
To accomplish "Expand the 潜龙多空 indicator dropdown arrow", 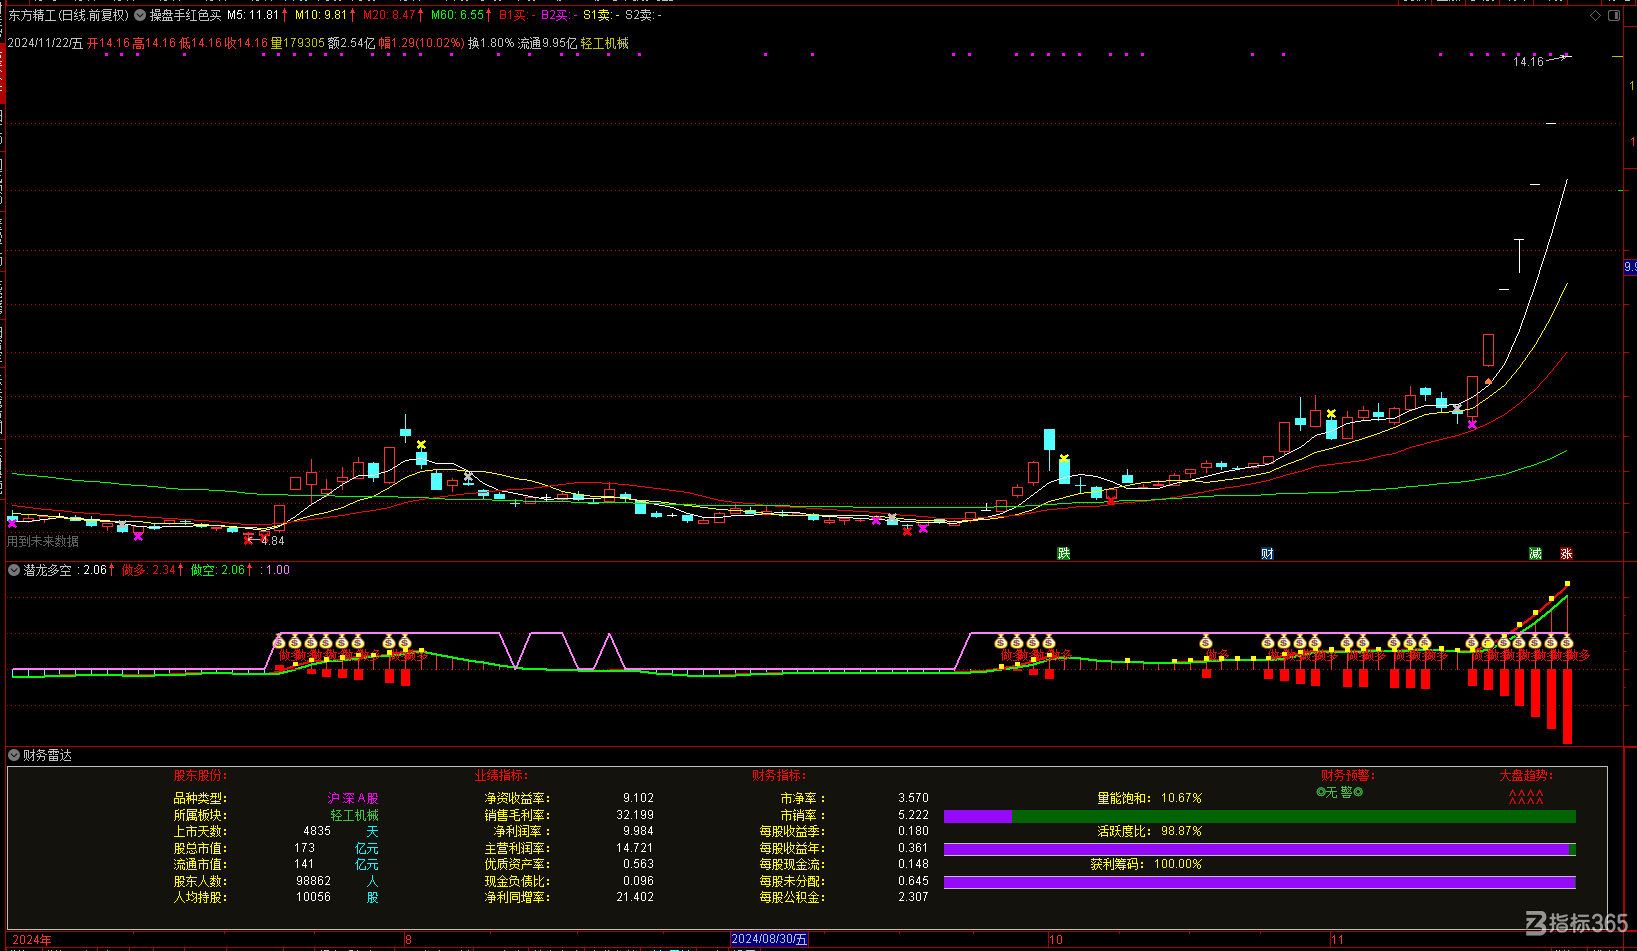I will pyautogui.click(x=14, y=570).
